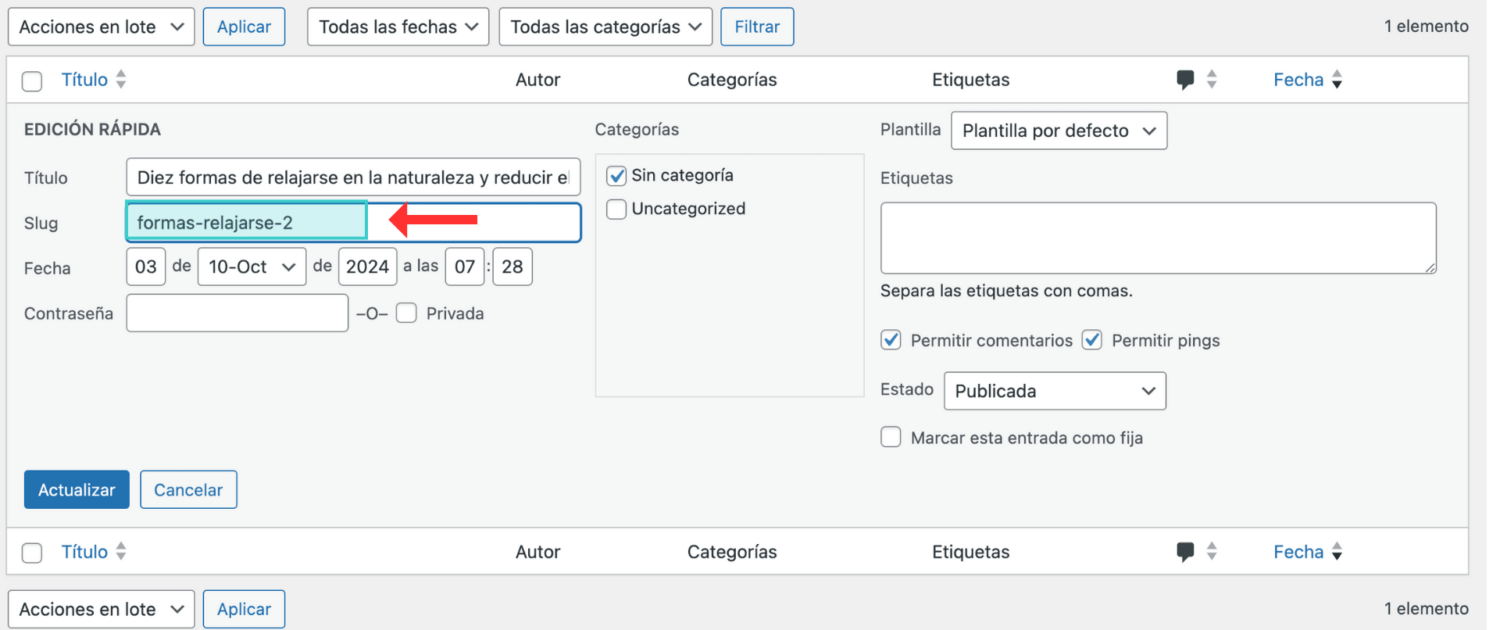The height and width of the screenshot is (630, 1500).
Task: Open the Plantilla por defecto dropdown
Action: [1058, 130]
